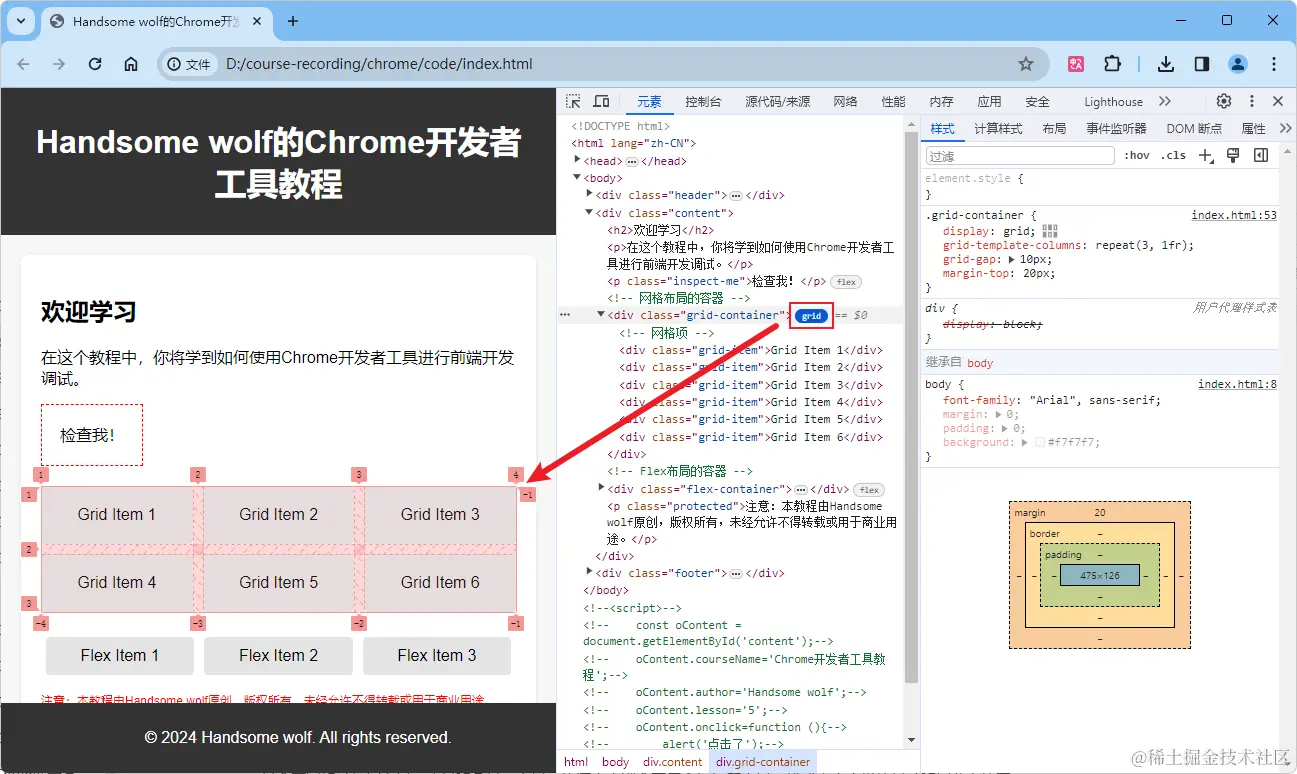Expand the header div ellipsis
1297x774 pixels.
pos(736,196)
